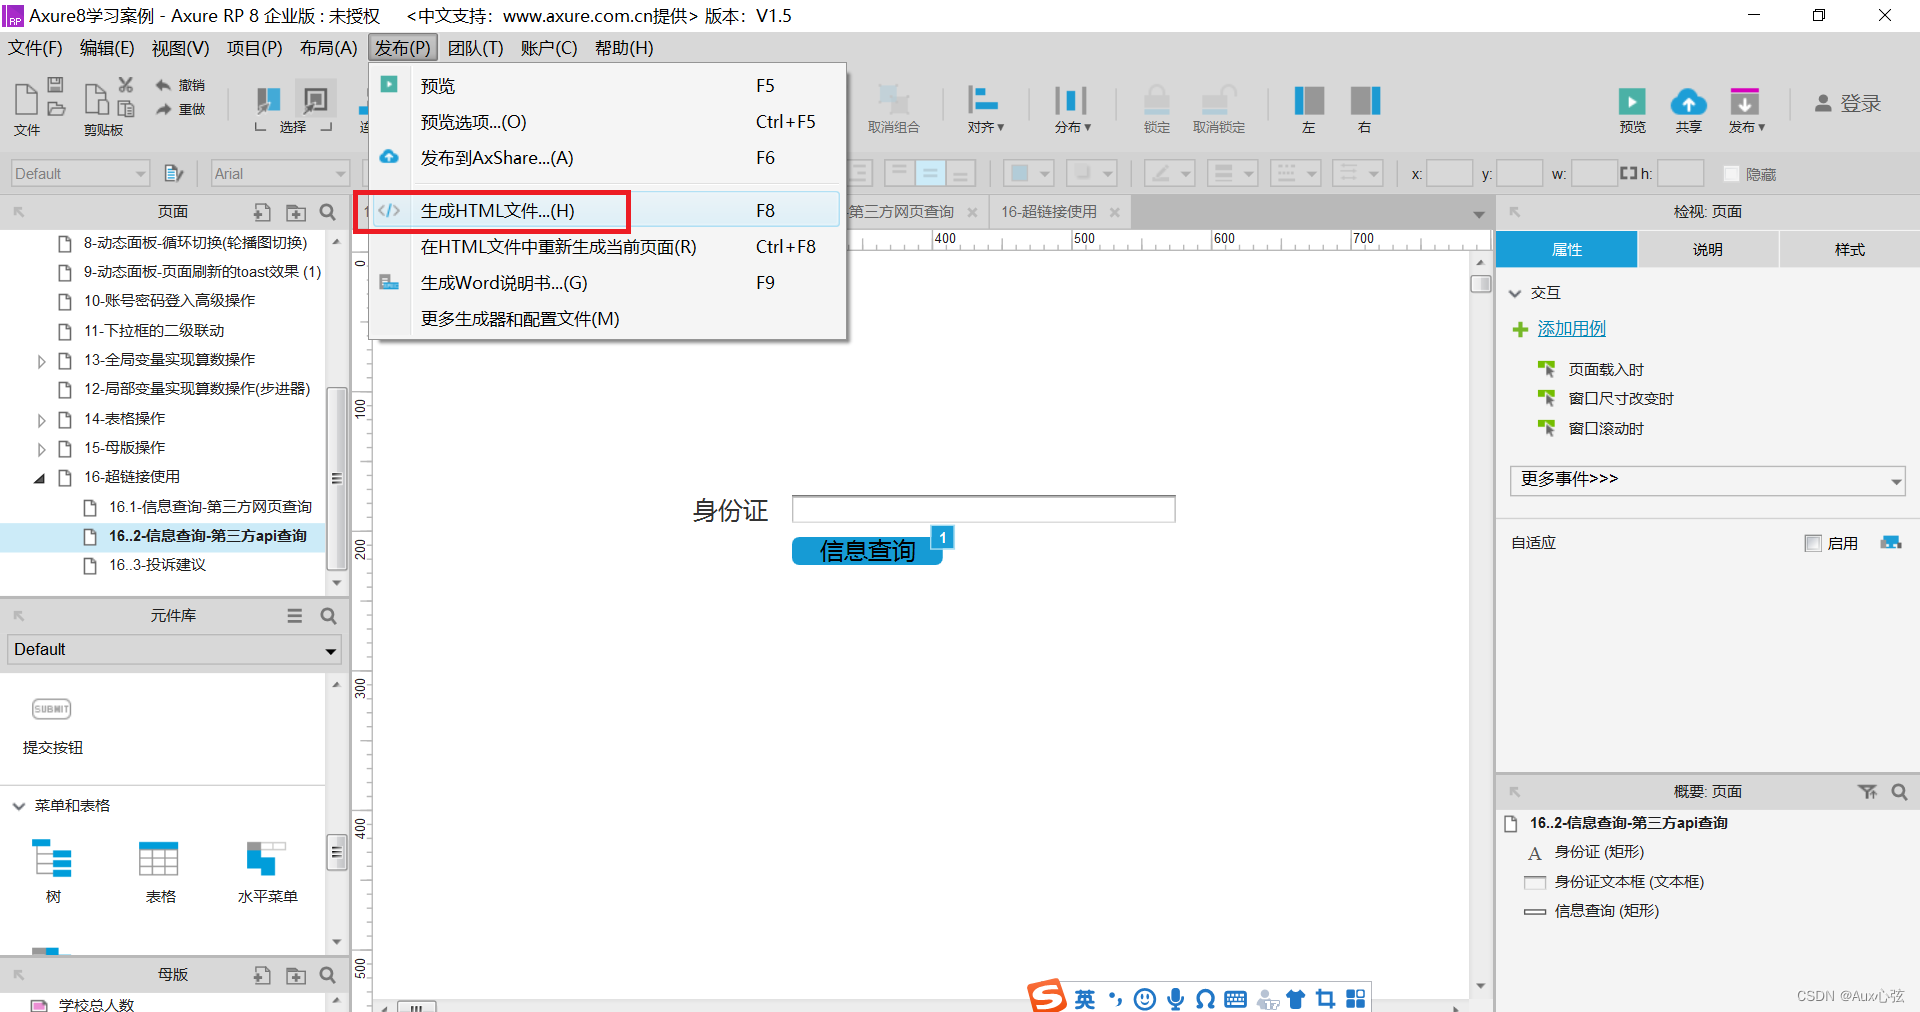Click the keep aspect ratio lock icon
The height and width of the screenshot is (1012, 1920).
coord(1628,173)
